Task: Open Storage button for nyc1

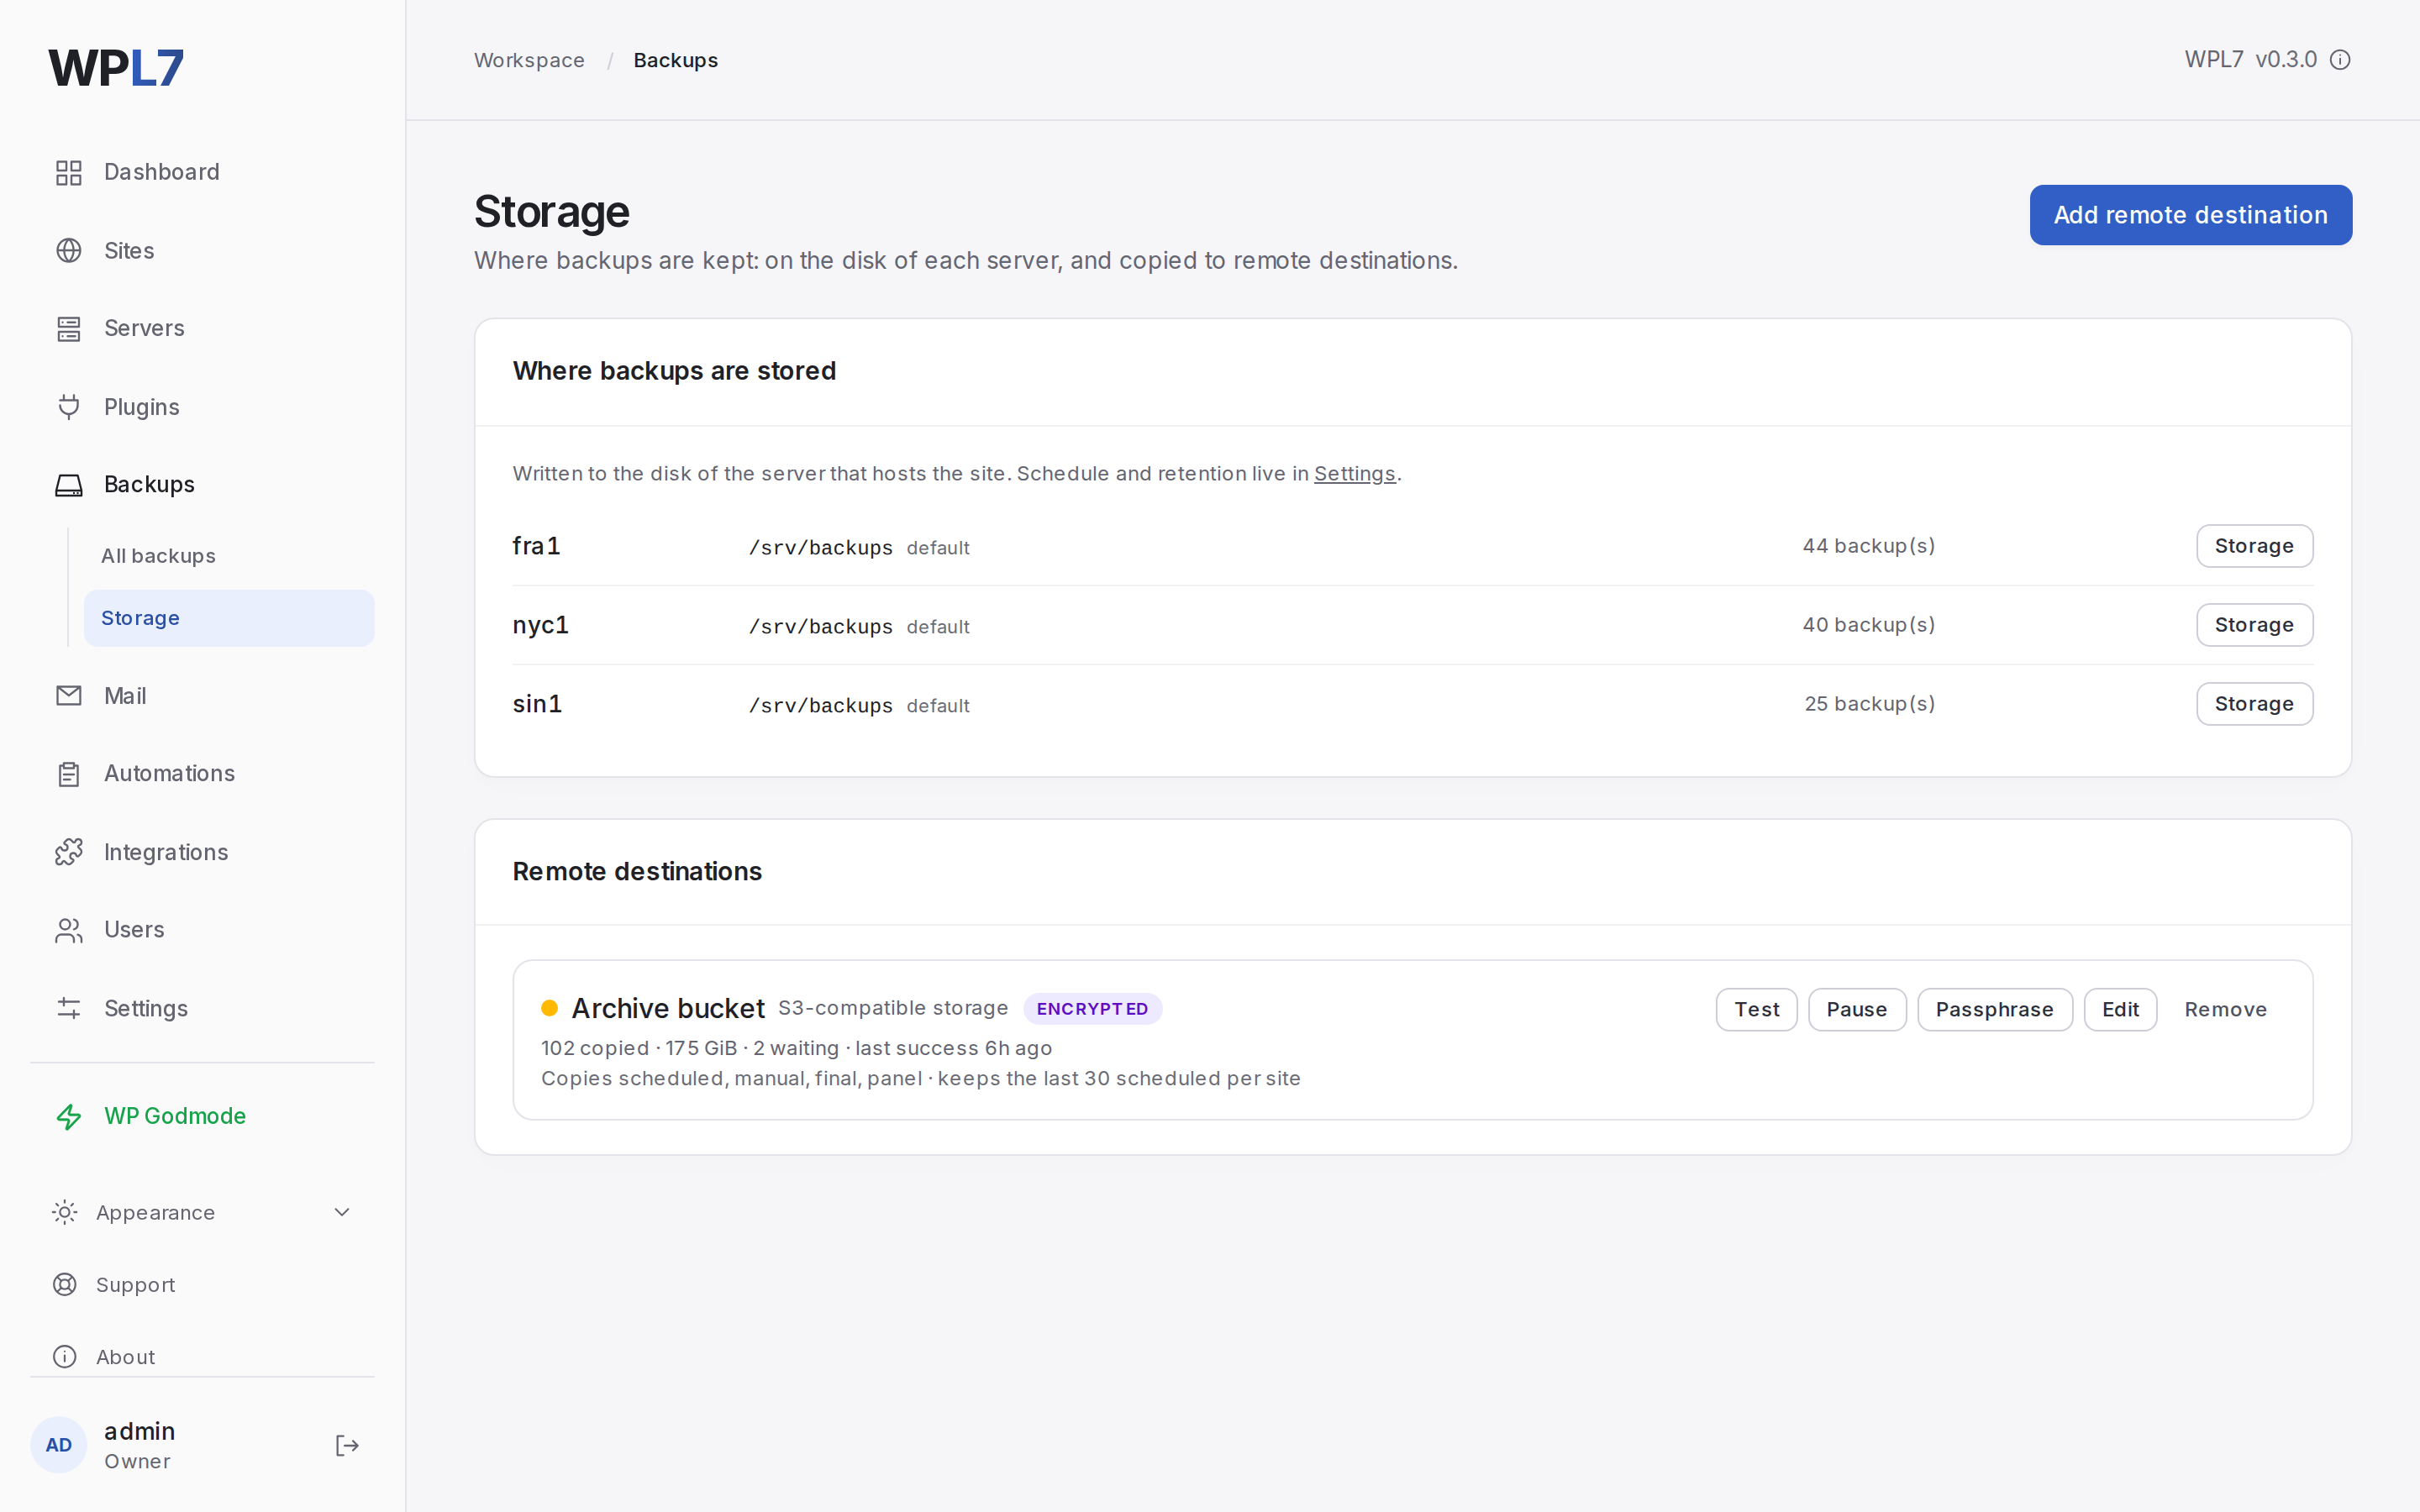Action: (x=2254, y=625)
